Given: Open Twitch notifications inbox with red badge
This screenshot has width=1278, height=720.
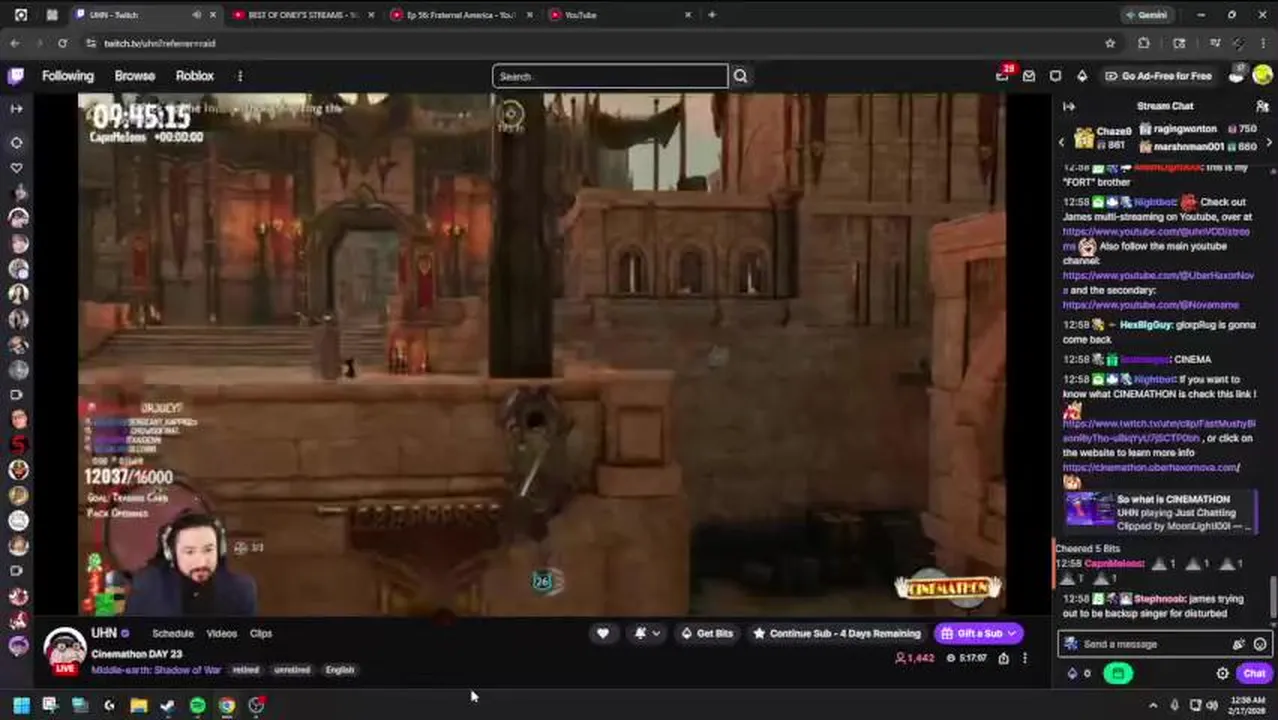Looking at the screenshot, I should pyautogui.click(x=1003, y=75).
